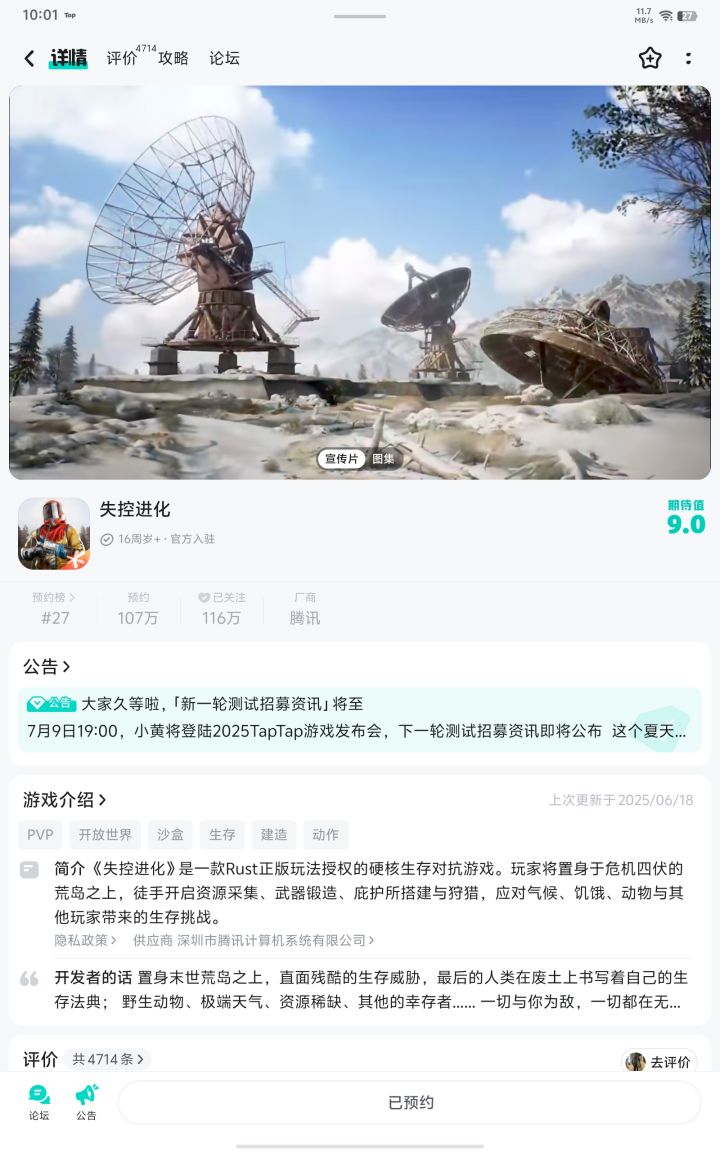
Task: Tap the user avatar beside 去评价
Action: click(x=635, y=1062)
